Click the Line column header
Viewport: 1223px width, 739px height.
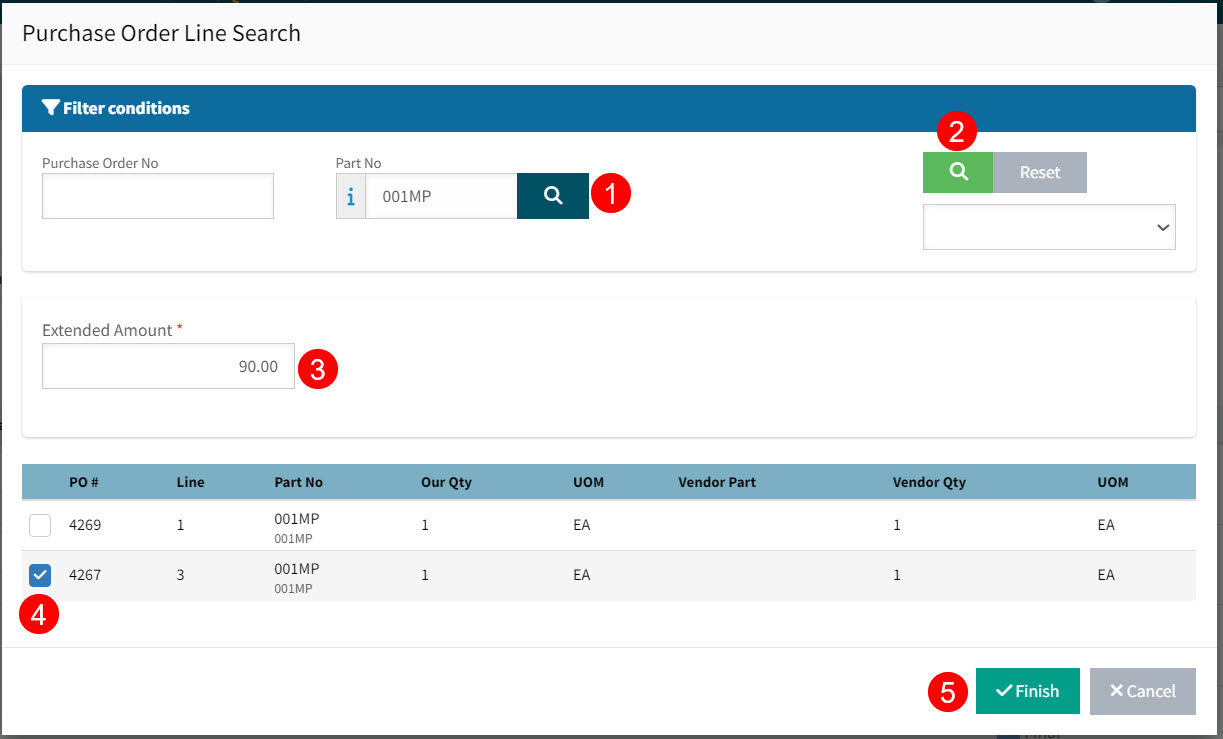[190, 482]
